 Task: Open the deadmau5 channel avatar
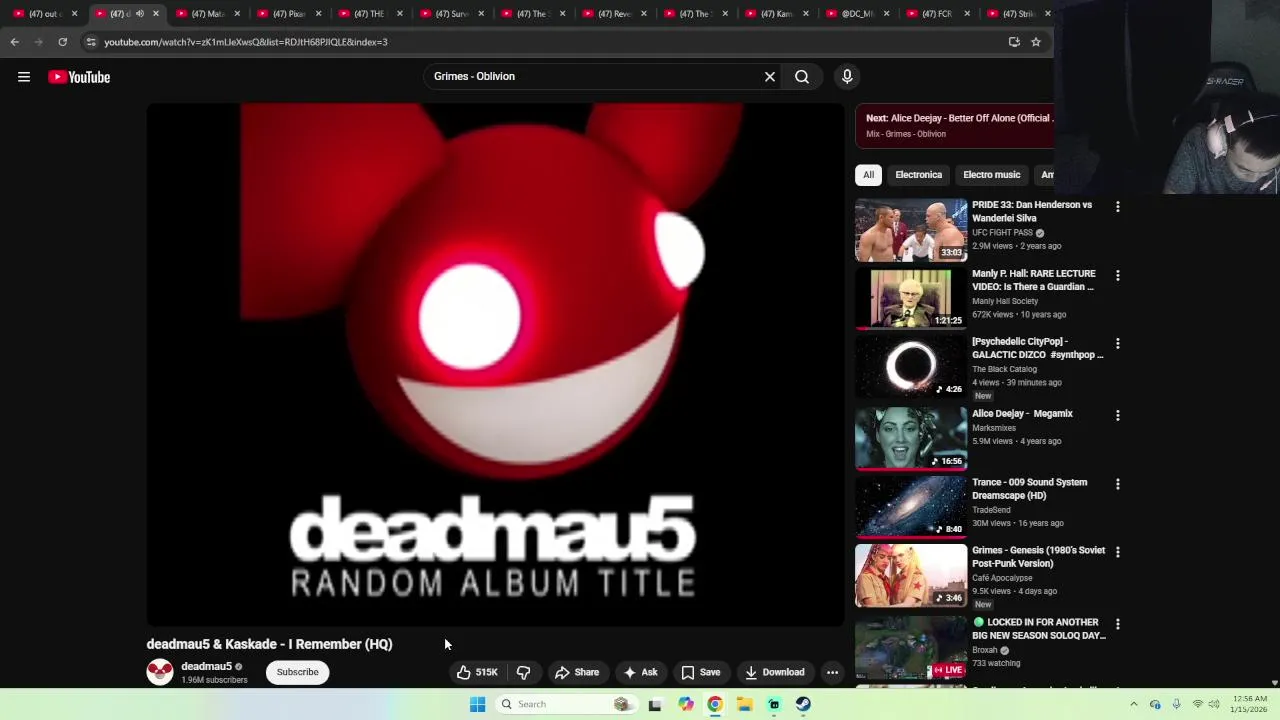point(160,672)
